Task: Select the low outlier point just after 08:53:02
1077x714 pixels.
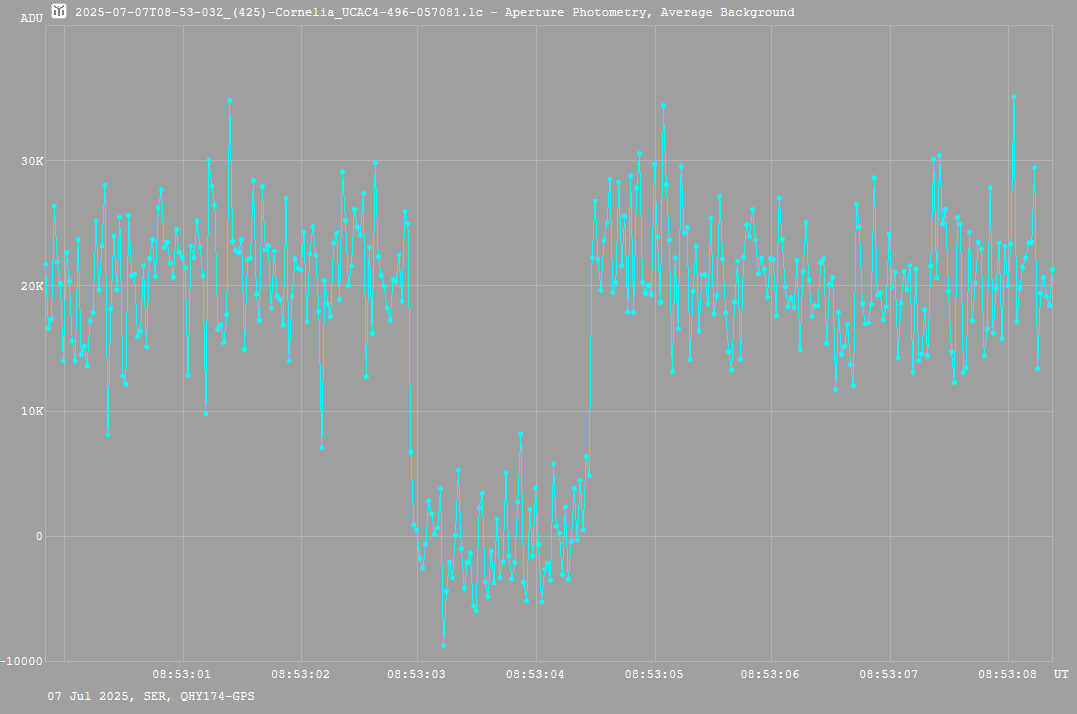Action: (321, 447)
